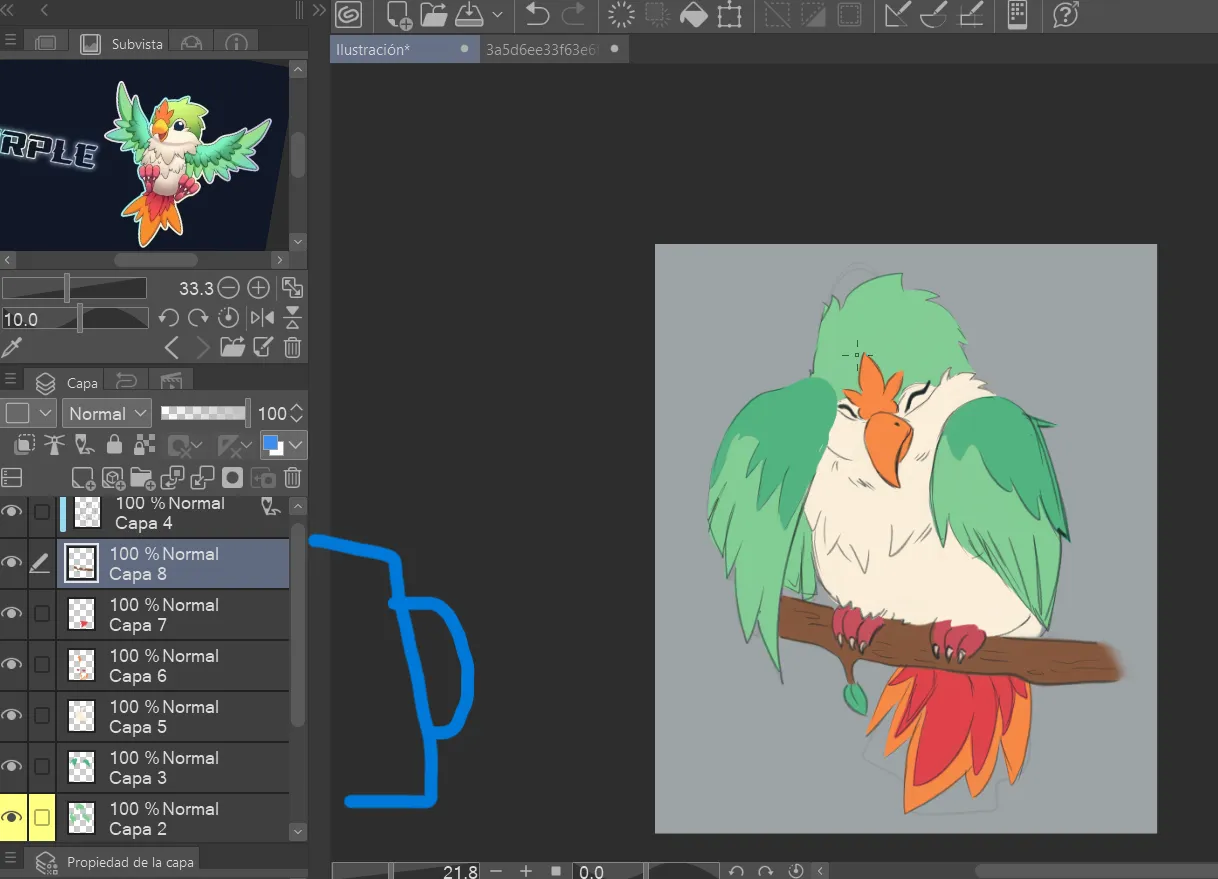The image size is (1218, 879).
Task: Zoom out the Subvista image
Action: pos(229,288)
